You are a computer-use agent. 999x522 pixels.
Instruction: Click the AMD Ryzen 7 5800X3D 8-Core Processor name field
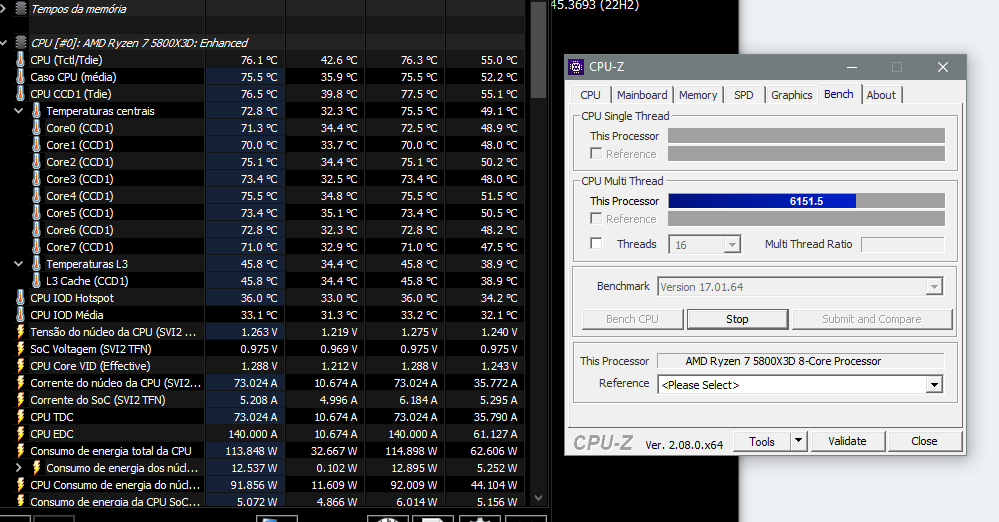click(x=800, y=361)
